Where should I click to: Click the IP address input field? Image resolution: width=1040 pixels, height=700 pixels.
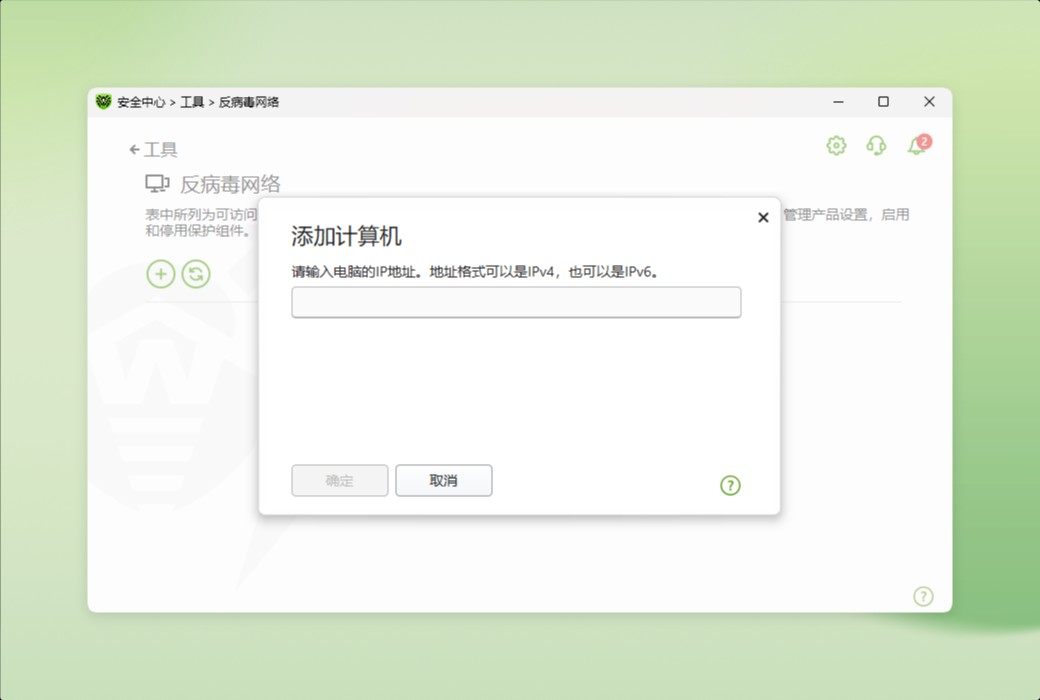point(516,302)
